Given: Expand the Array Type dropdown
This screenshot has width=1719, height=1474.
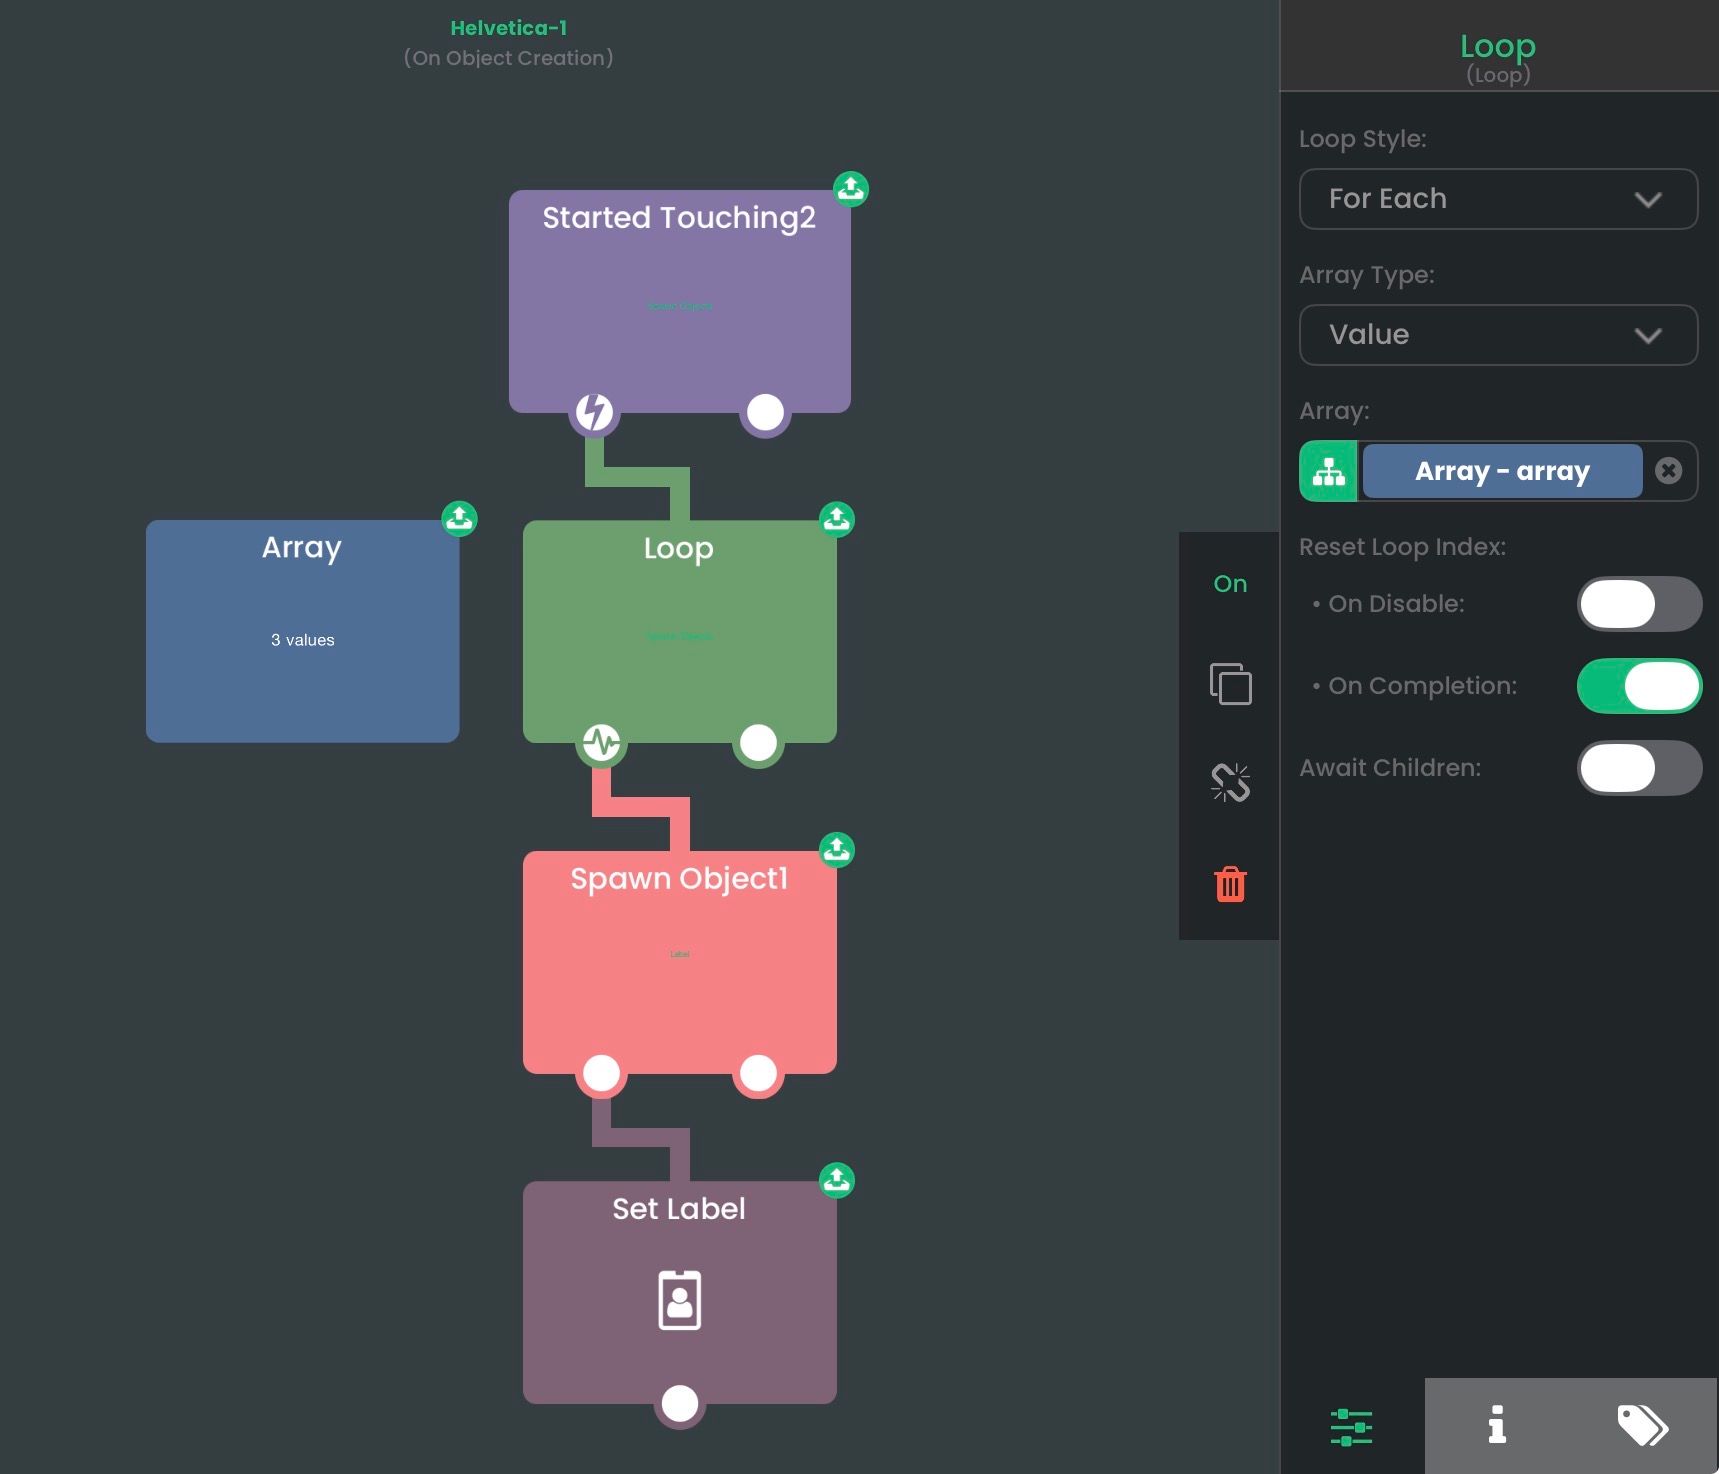Looking at the screenshot, I should (1497, 335).
